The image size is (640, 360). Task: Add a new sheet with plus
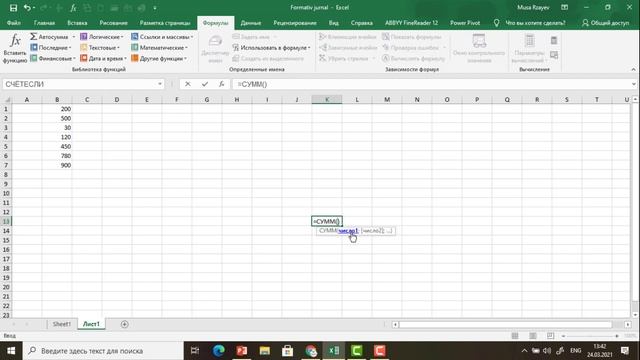coord(124,324)
